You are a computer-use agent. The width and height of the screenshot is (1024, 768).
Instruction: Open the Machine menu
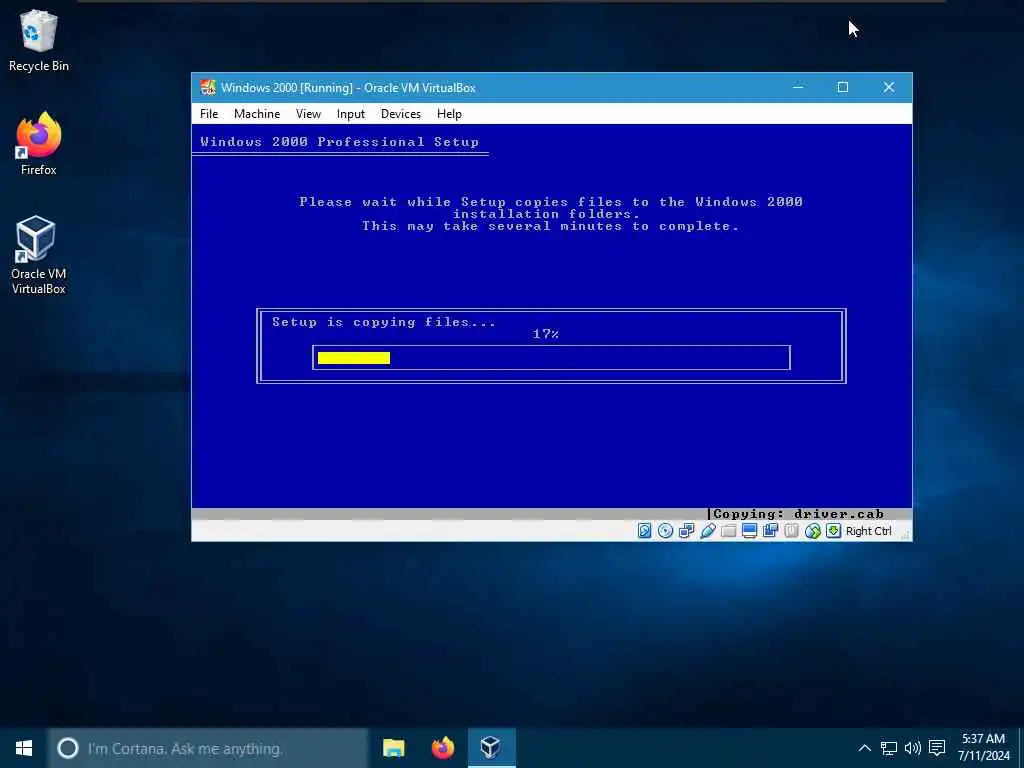point(257,114)
